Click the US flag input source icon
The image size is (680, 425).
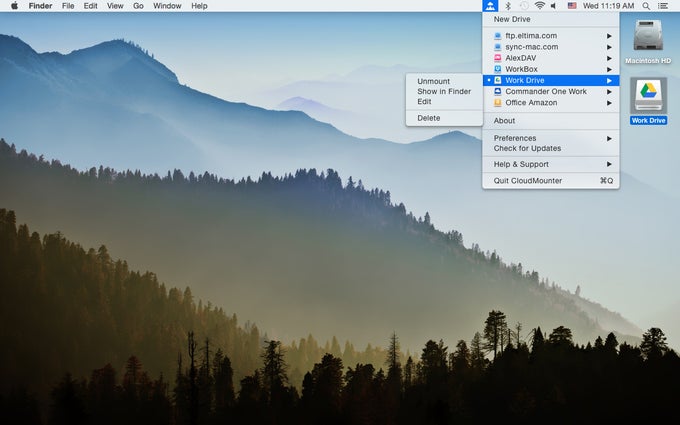[x=572, y=6]
